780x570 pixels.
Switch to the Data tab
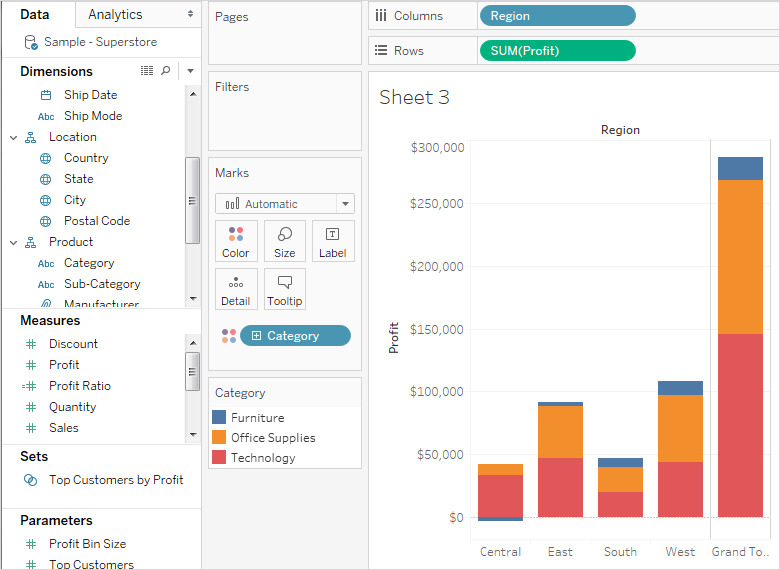(x=34, y=14)
